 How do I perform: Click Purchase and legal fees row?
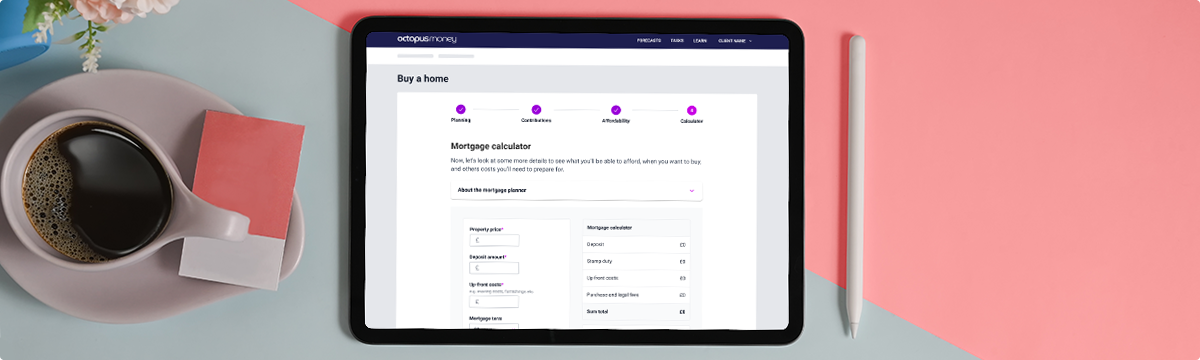point(636,295)
